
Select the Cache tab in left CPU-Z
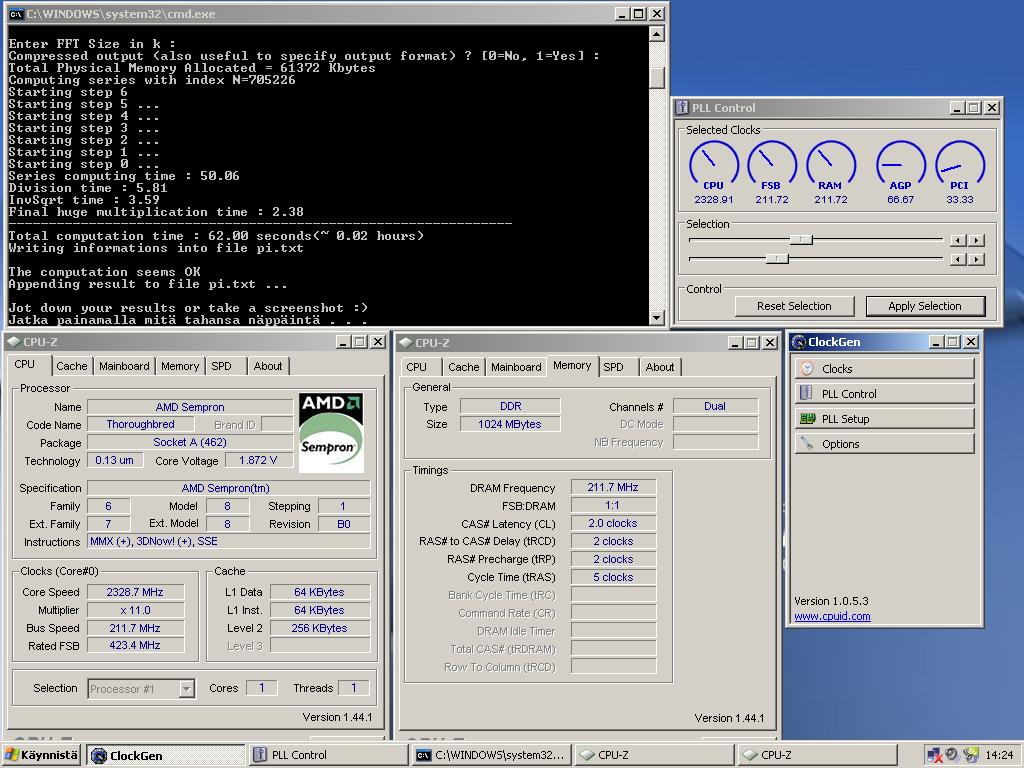(72, 366)
